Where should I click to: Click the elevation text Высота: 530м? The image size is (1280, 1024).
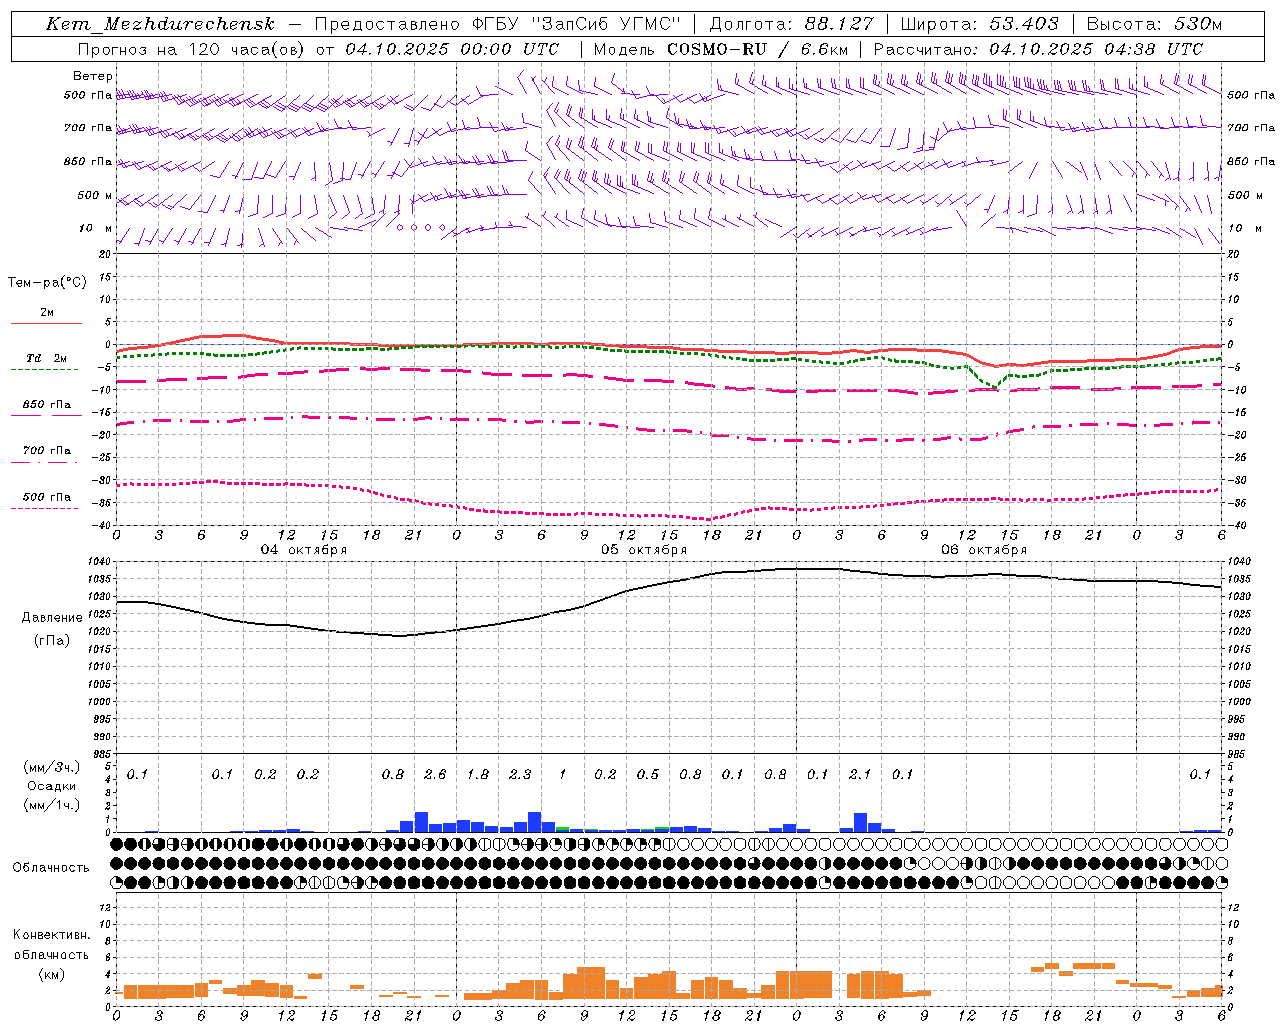pyautogui.click(x=1154, y=24)
